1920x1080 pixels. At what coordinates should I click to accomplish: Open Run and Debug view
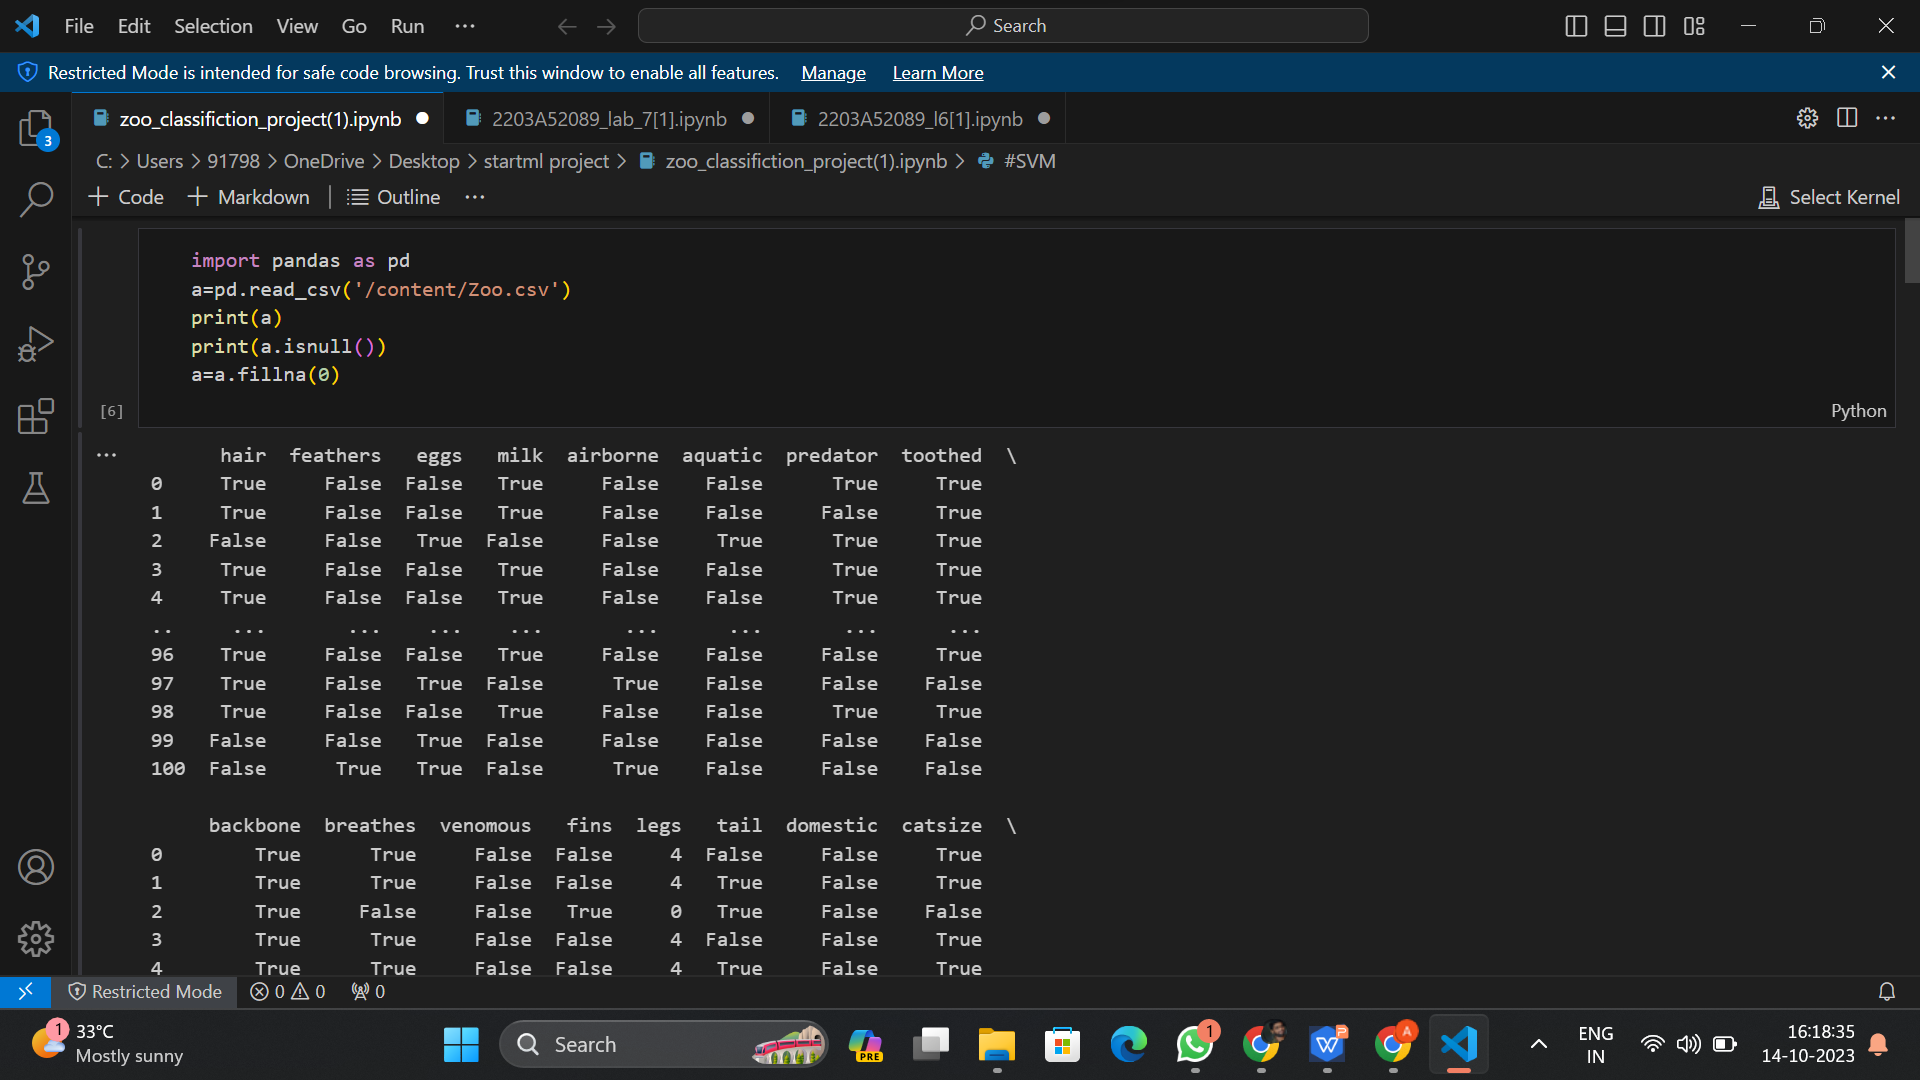[36, 344]
